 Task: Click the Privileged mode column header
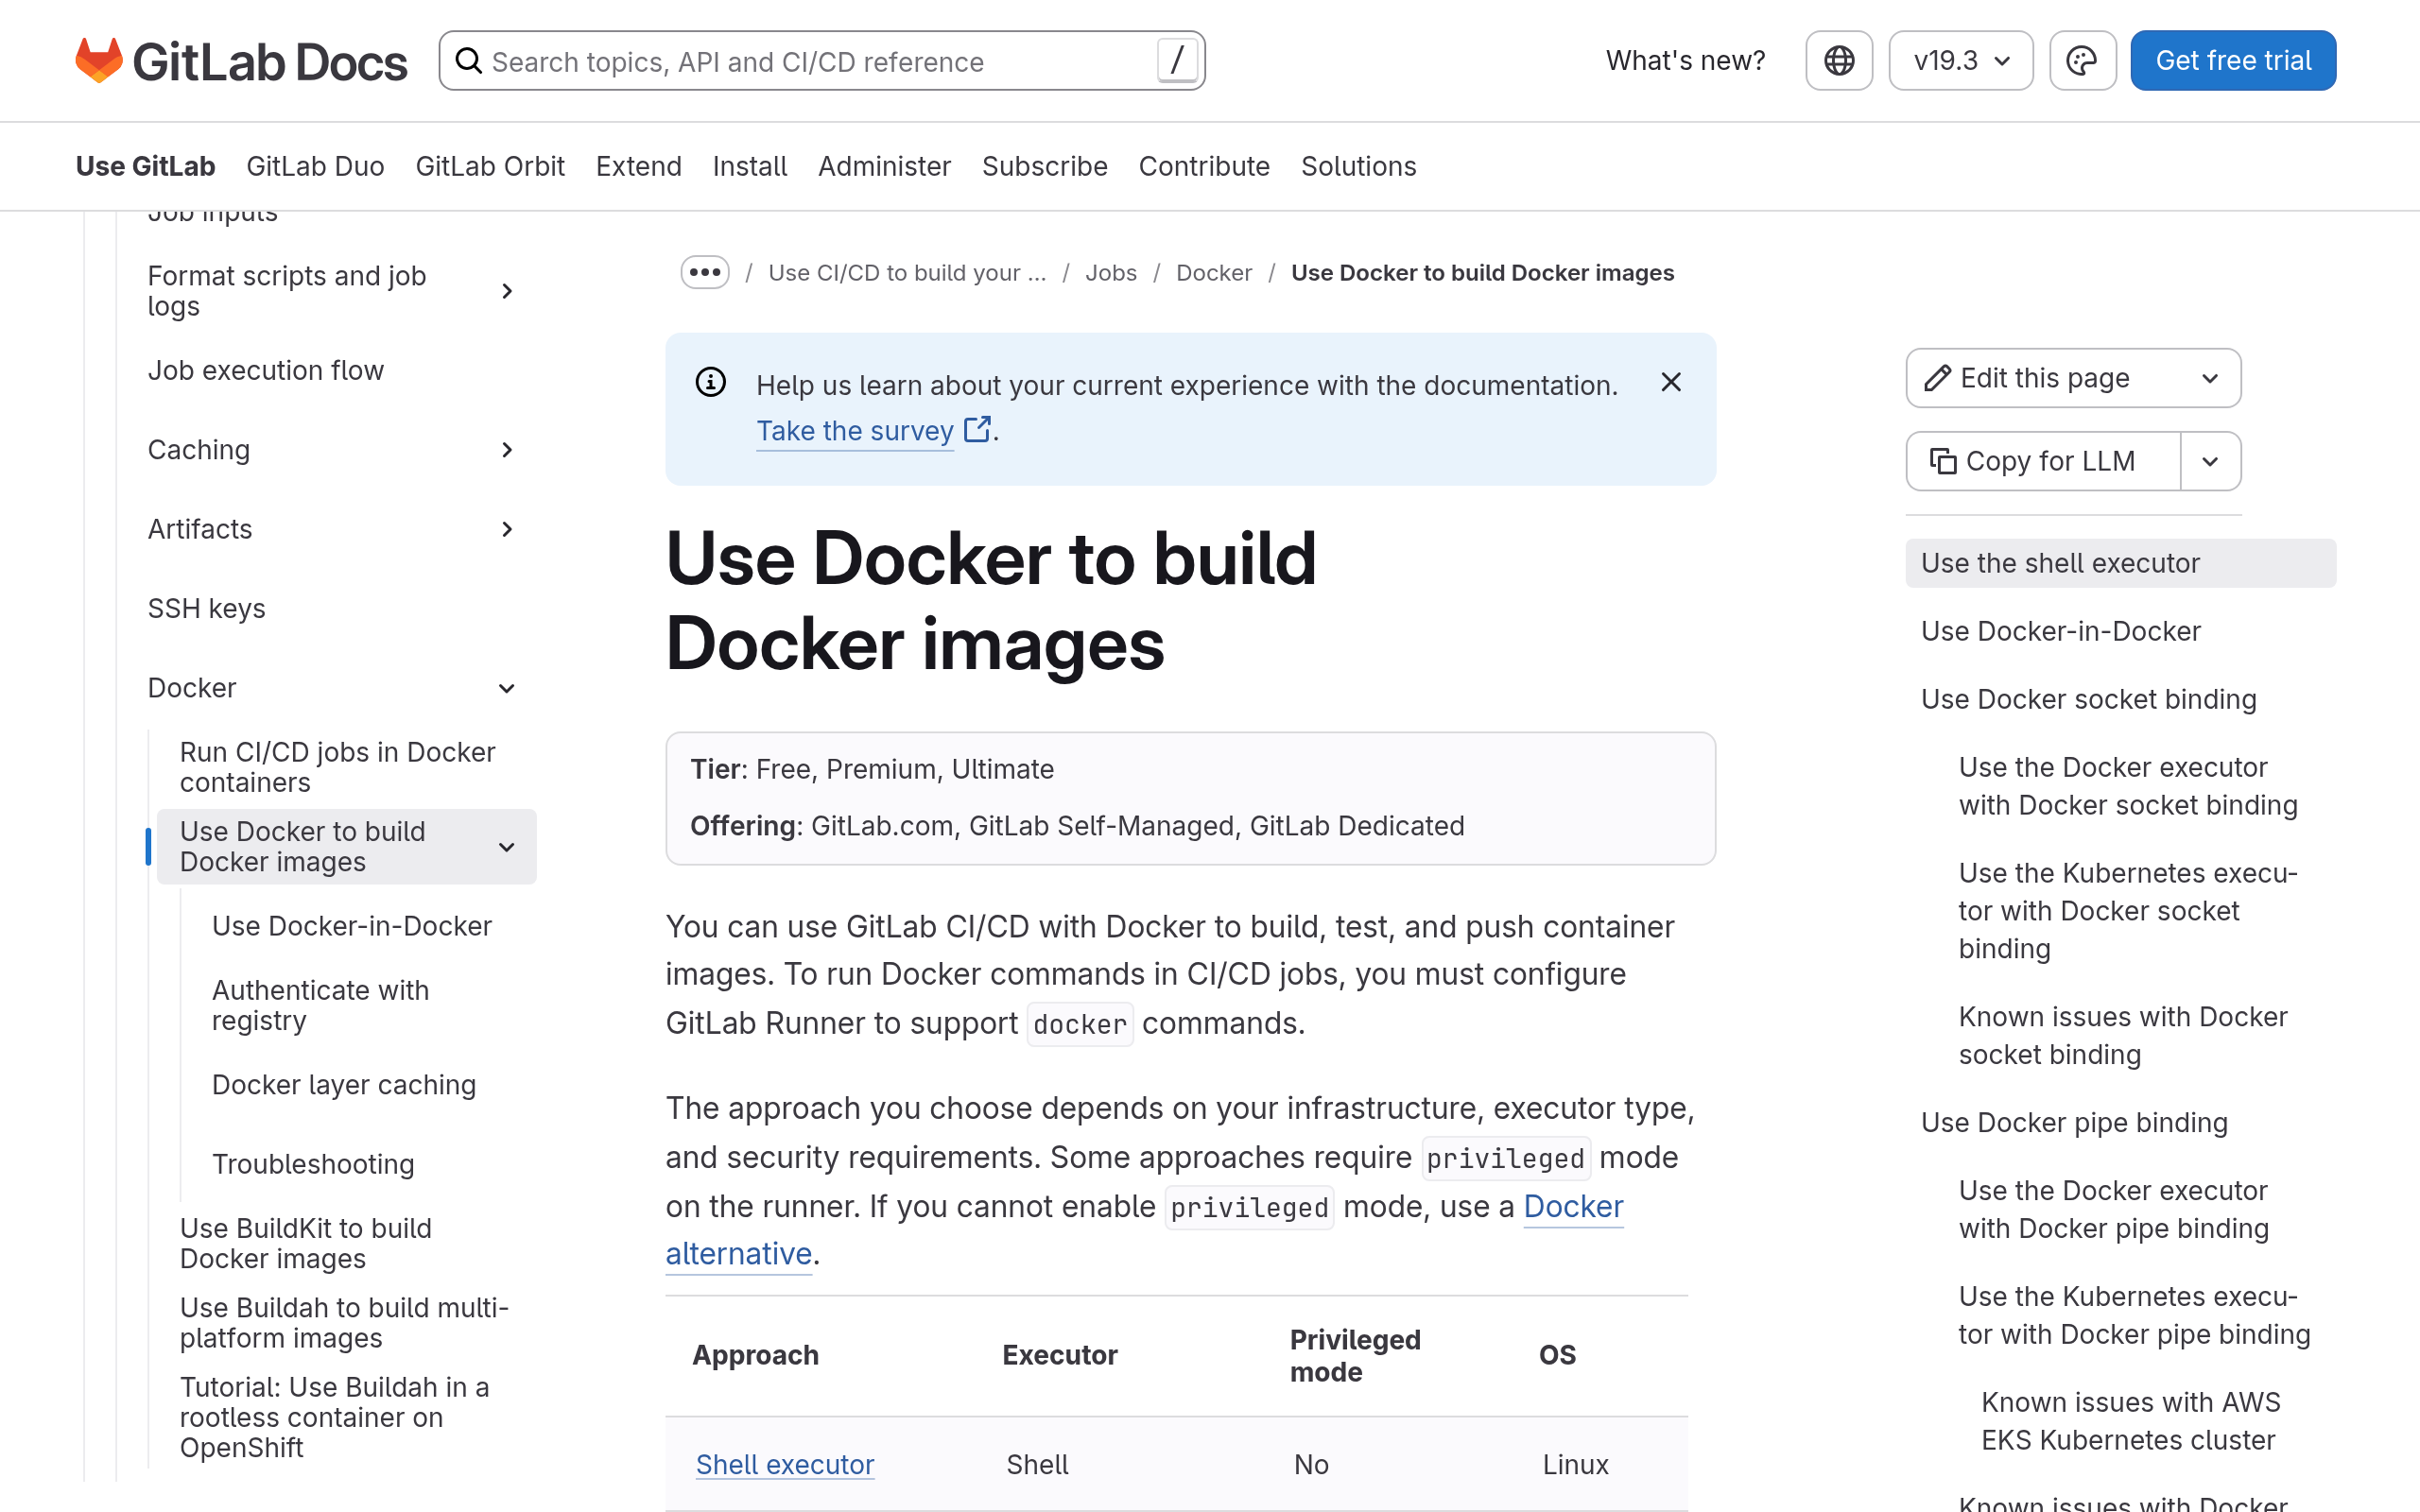(1355, 1356)
